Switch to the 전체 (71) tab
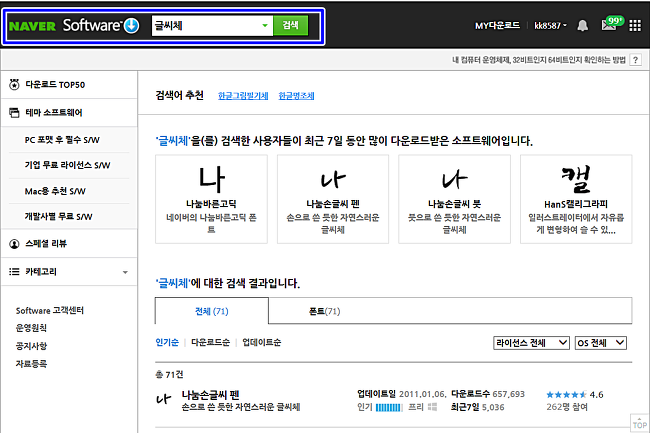Screen dimensions: 650x433 (x=212, y=311)
